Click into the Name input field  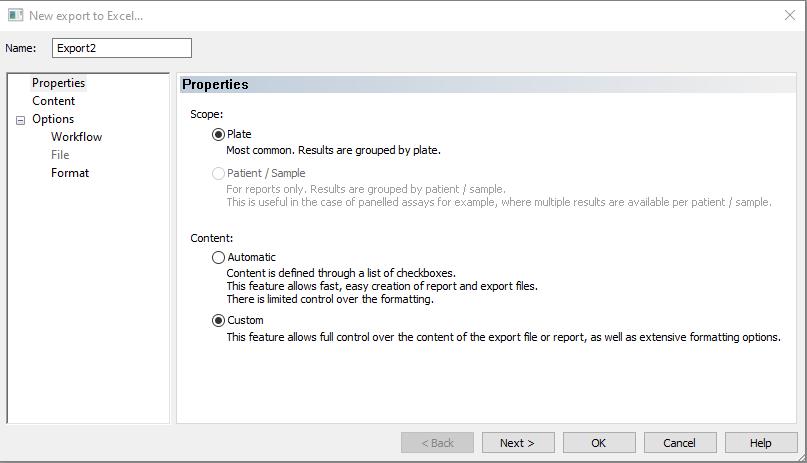(x=122, y=48)
